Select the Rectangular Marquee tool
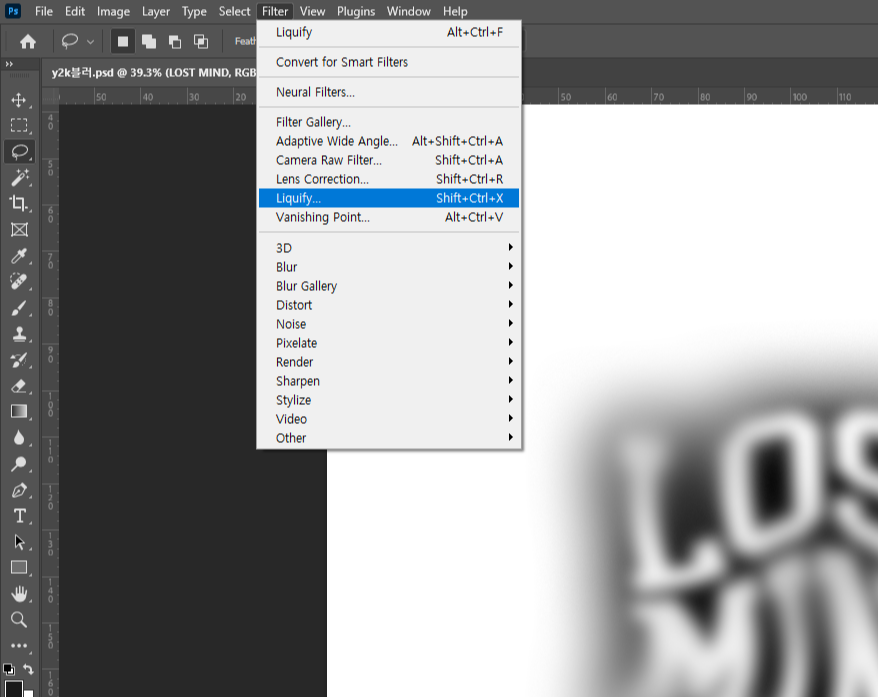This screenshot has height=697, width=878. [x=19, y=125]
